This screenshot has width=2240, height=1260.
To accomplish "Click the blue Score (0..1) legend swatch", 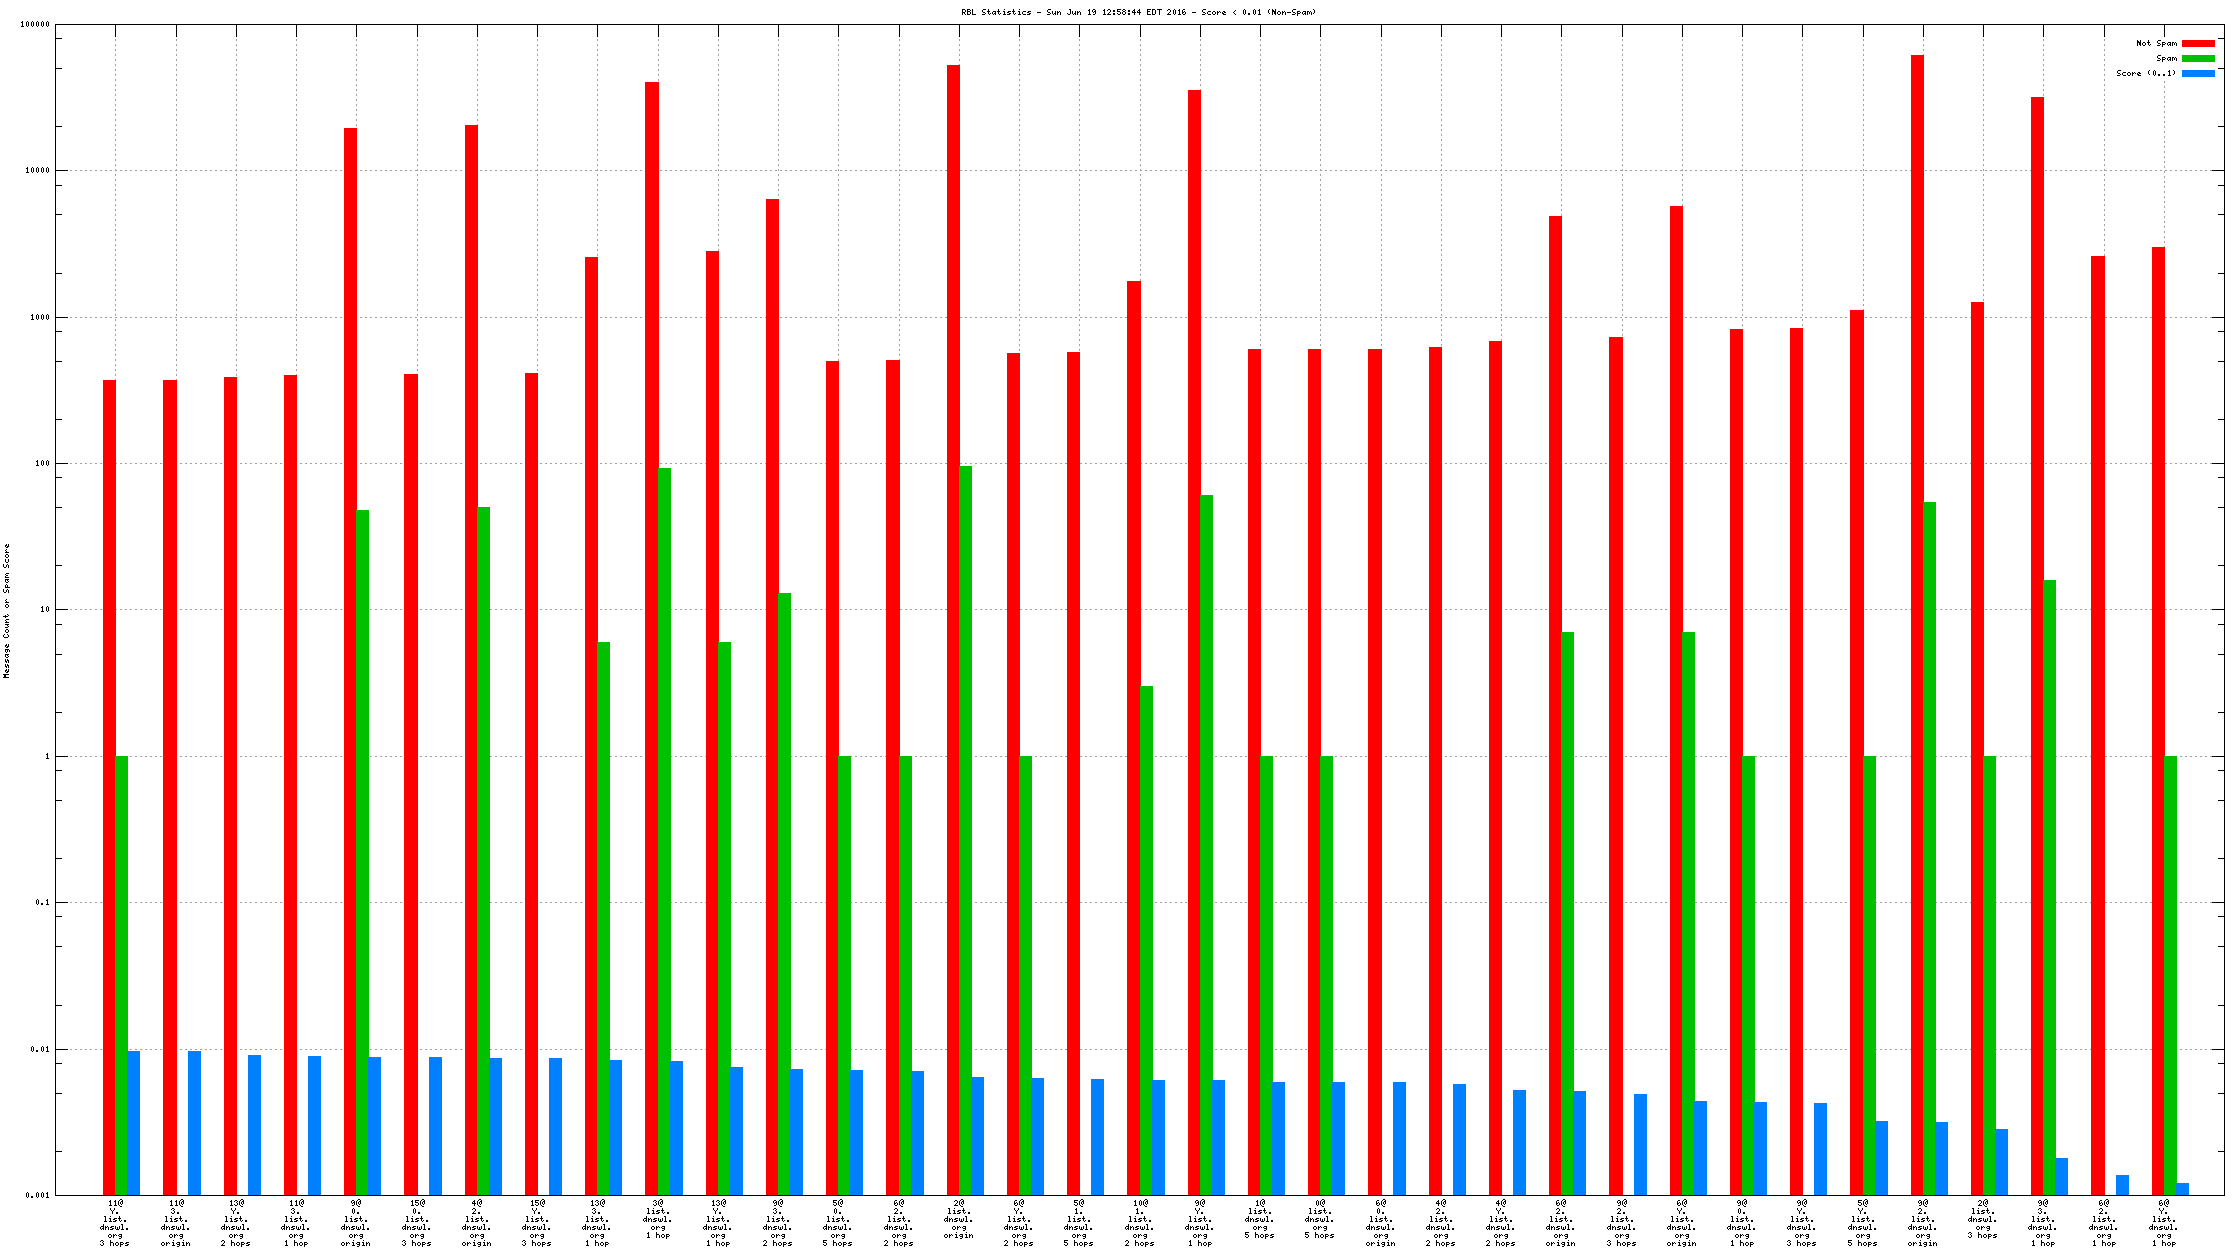I will coord(2197,73).
